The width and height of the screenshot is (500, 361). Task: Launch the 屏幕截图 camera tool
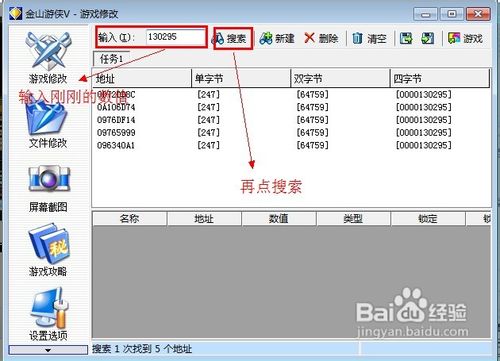[49, 189]
